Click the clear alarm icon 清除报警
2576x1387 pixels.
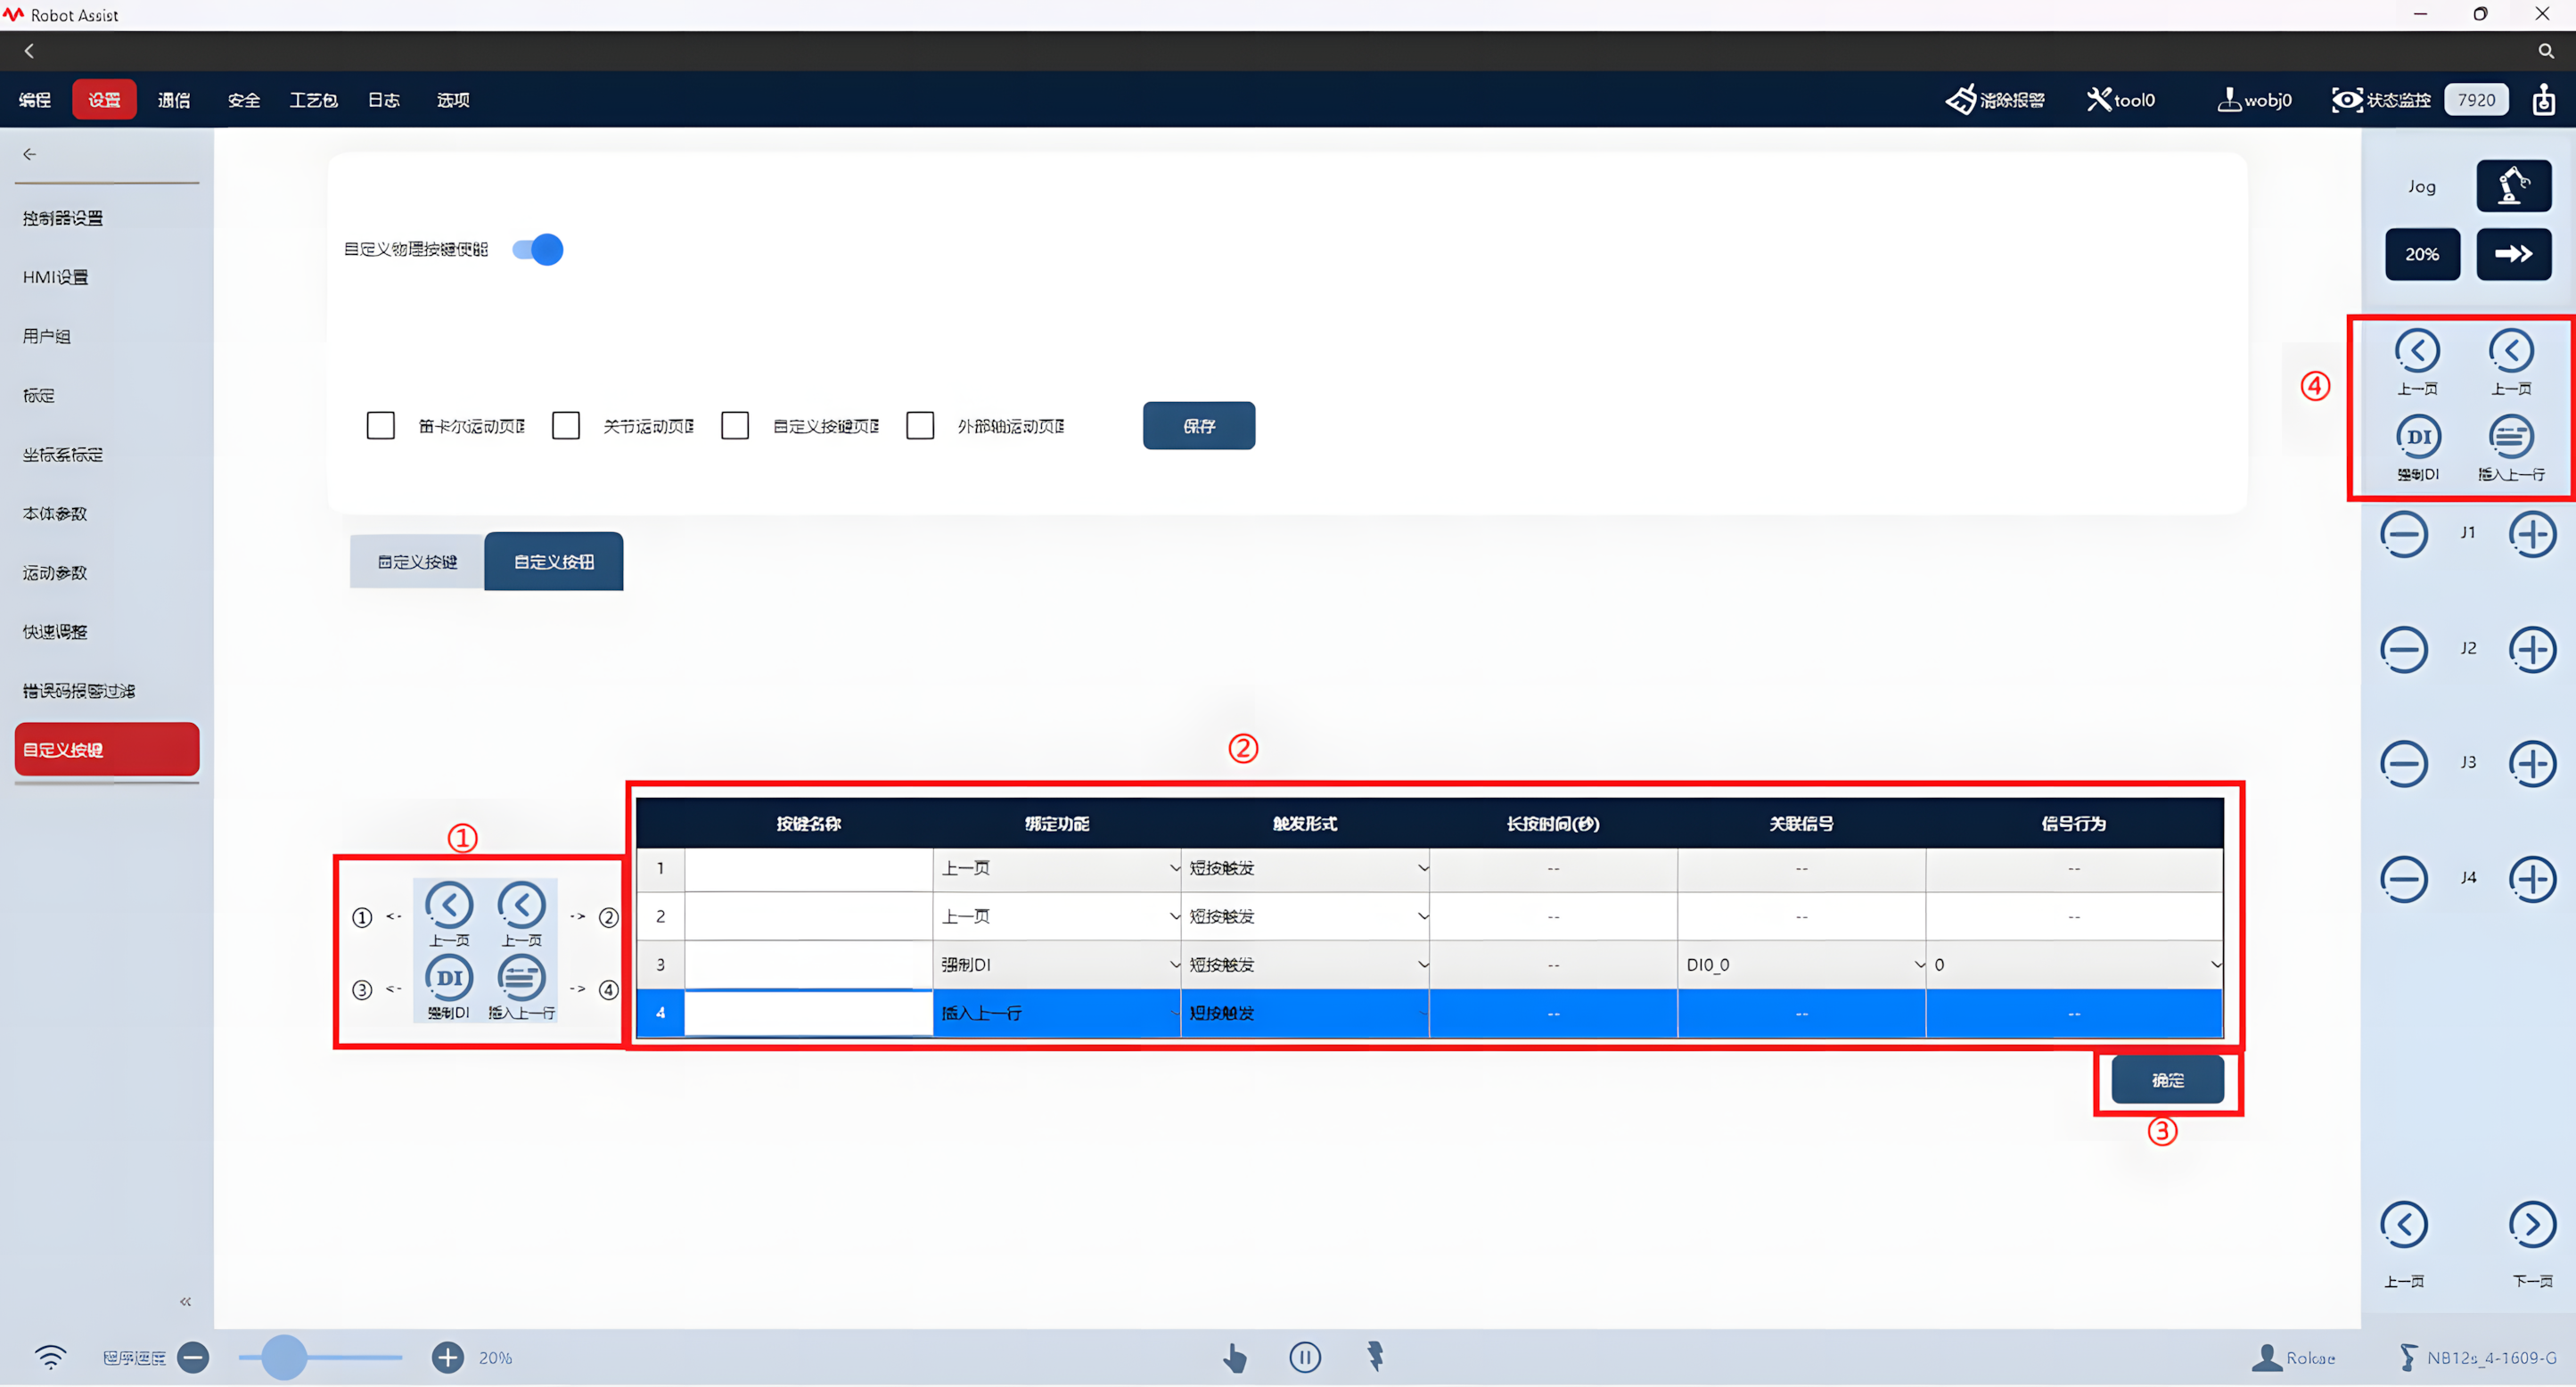pos(1960,99)
